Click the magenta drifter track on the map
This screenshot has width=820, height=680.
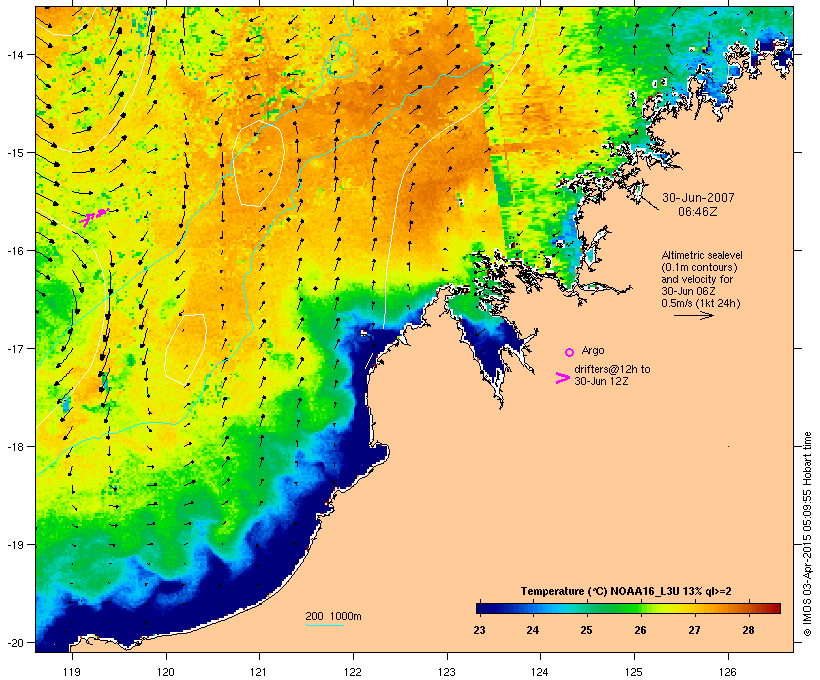click(x=94, y=216)
